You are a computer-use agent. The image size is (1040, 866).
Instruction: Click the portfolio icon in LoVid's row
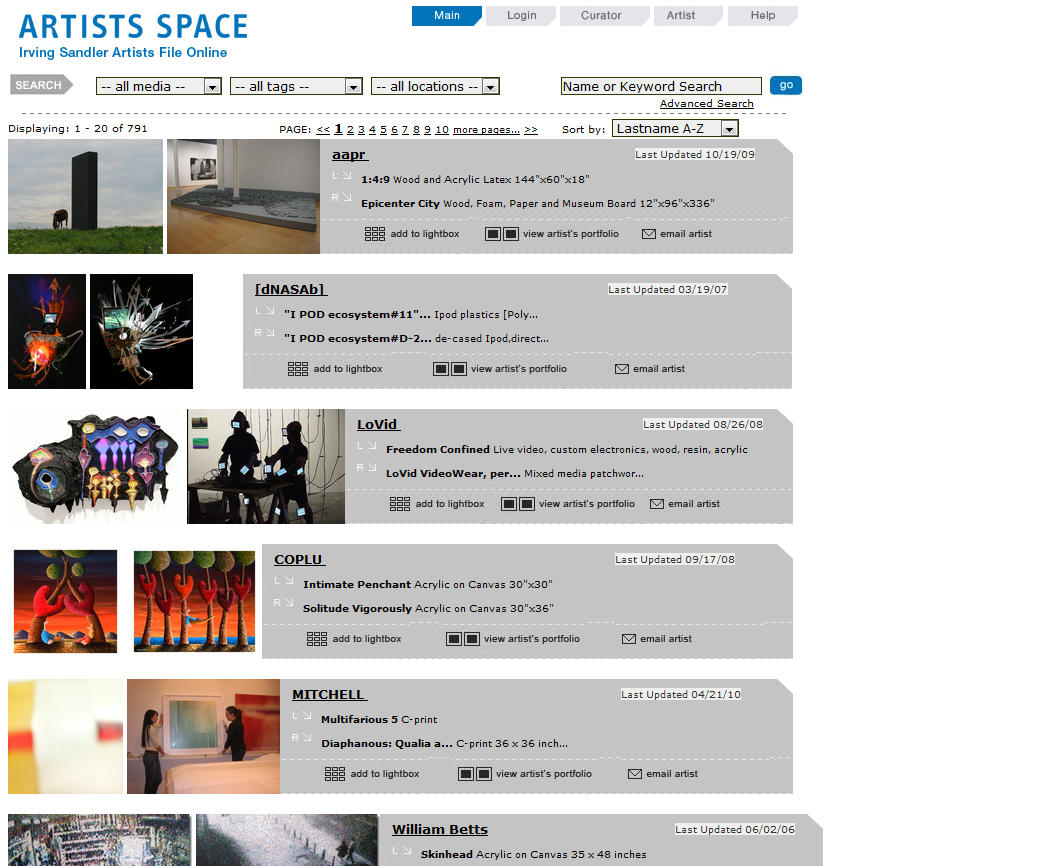[517, 504]
